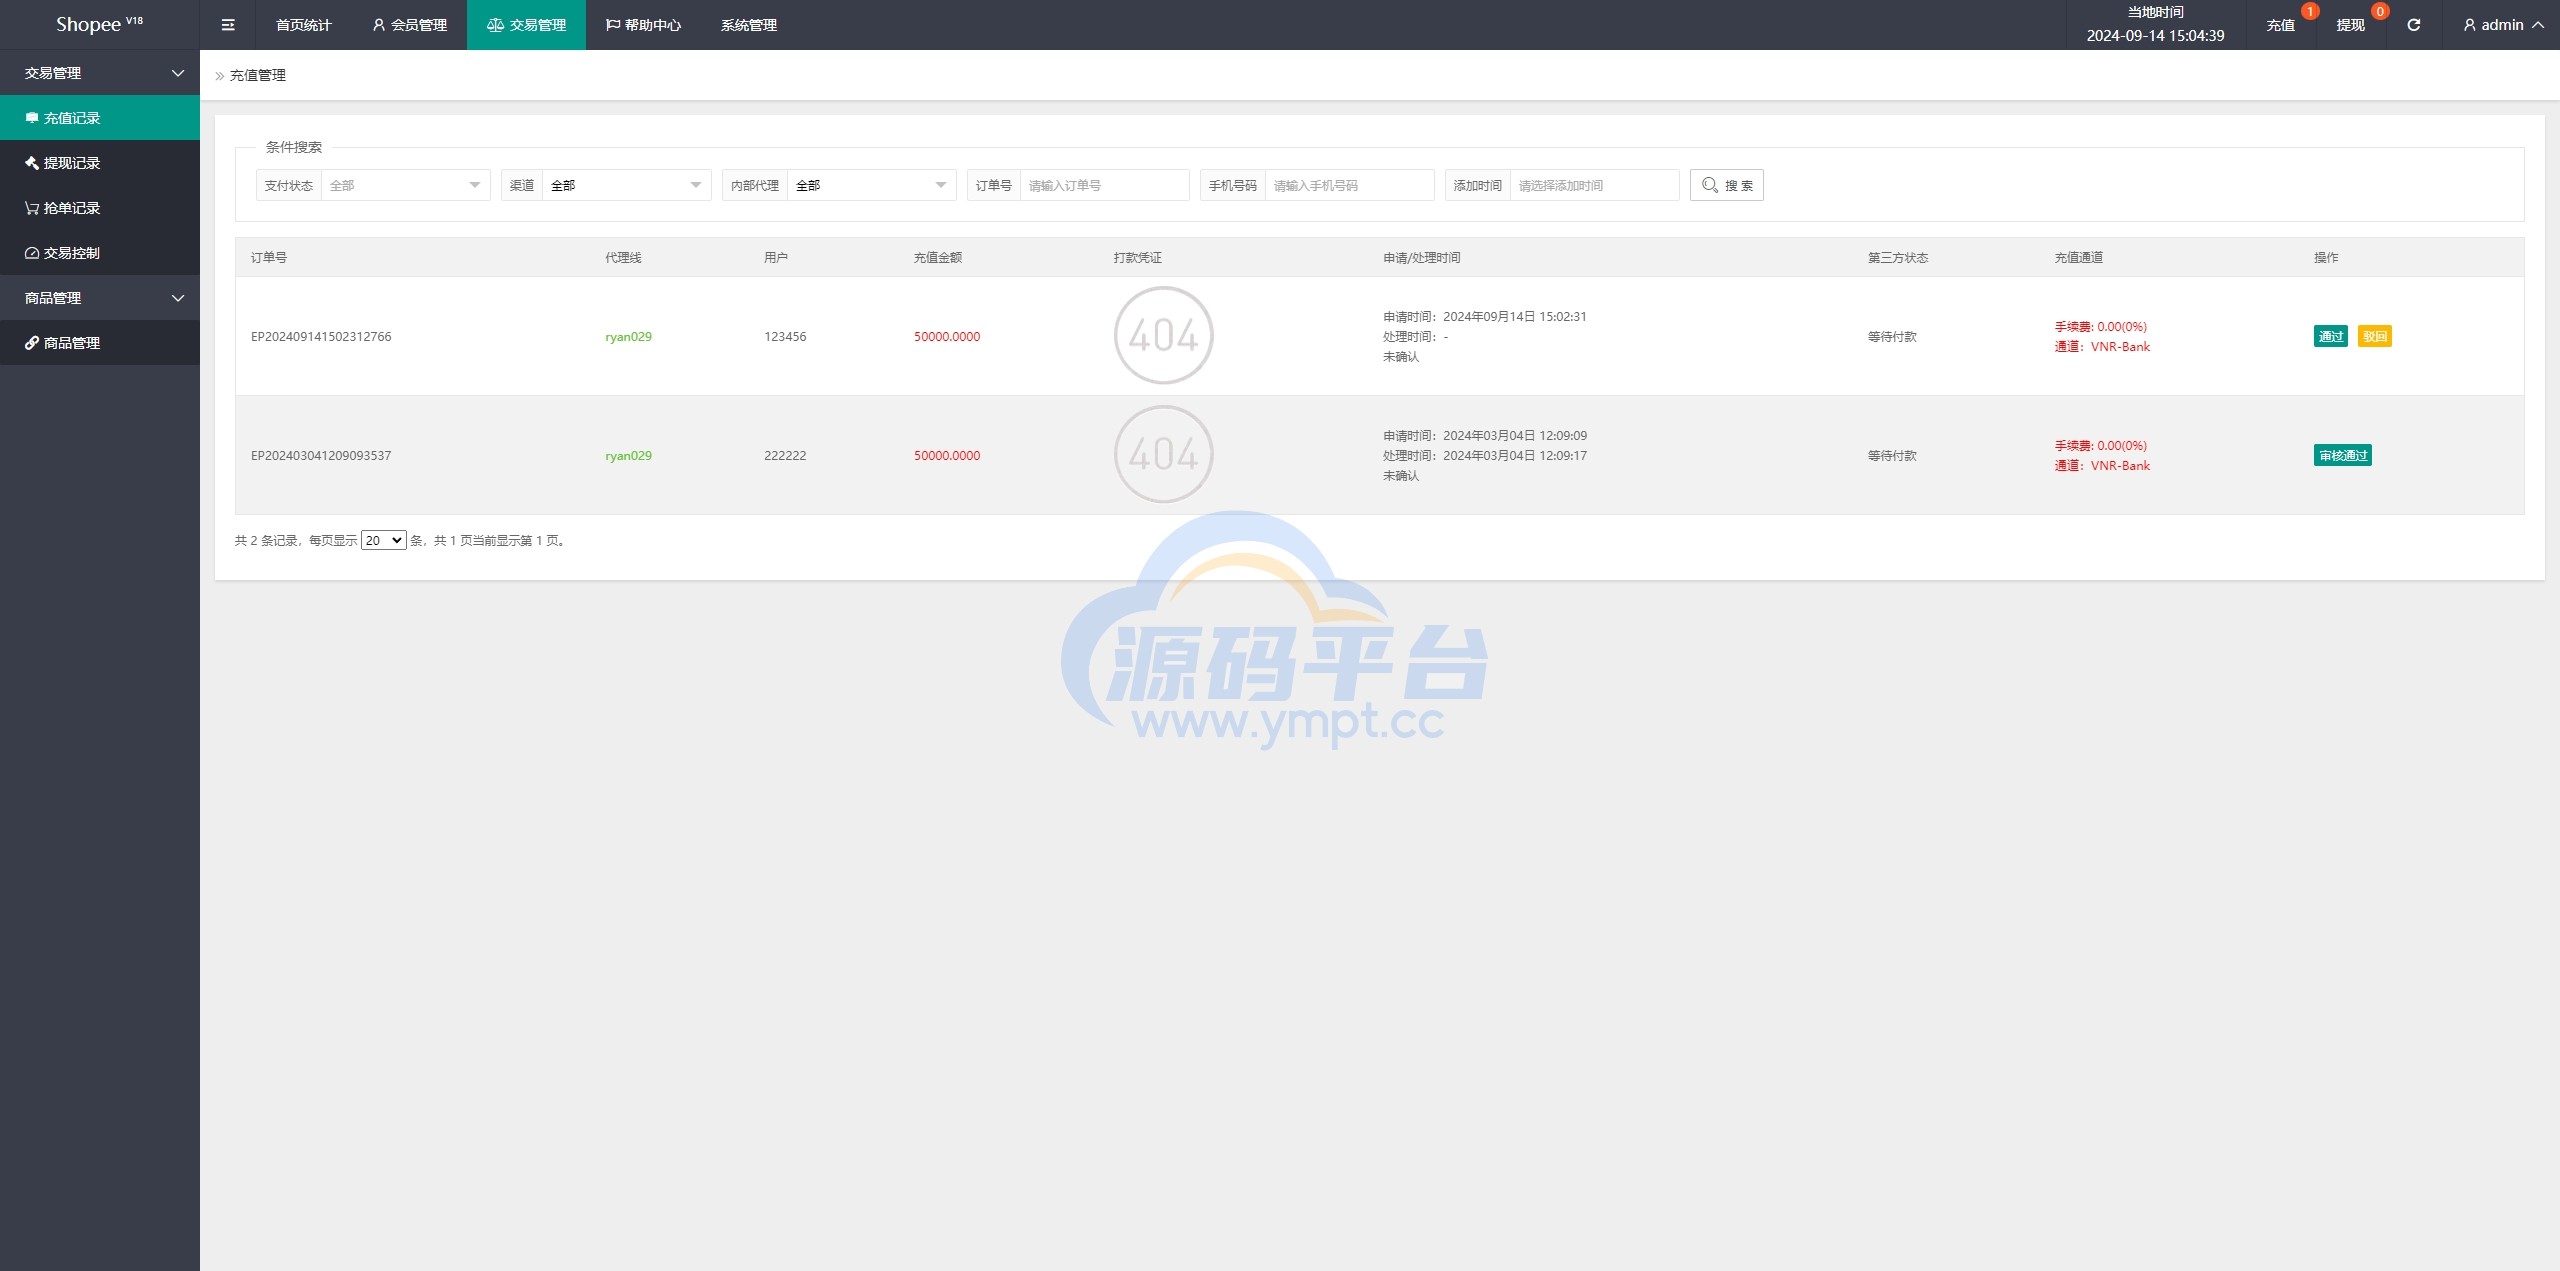This screenshot has width=2560, height=1271.
Task: Click the 申请/处理时间 column header
Action: coord(1422,258)
